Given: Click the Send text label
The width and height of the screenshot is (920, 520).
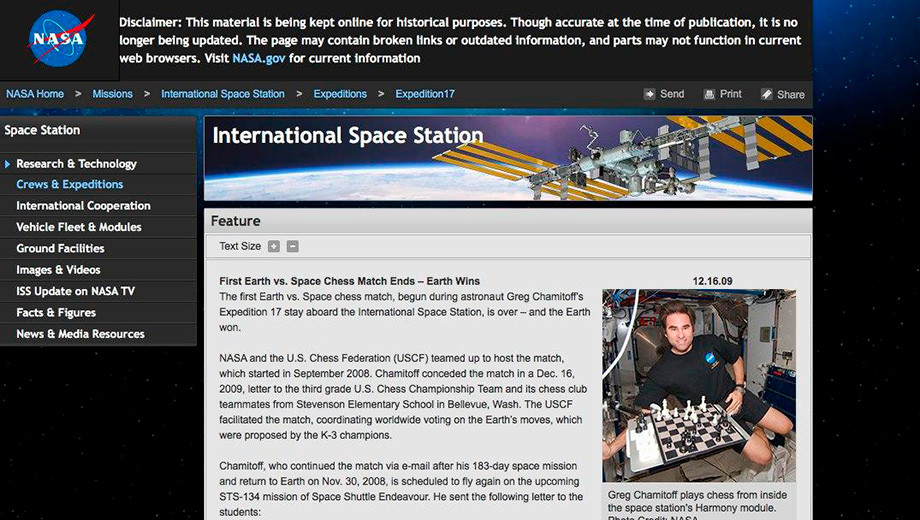Looking at the screenshot, I should pos(672,94).
